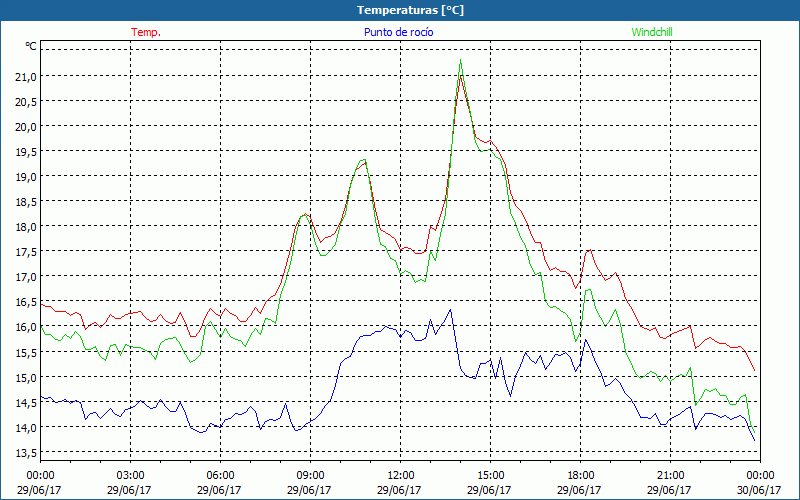Click the 17,5 y-axis value

(x=26, y=252)
